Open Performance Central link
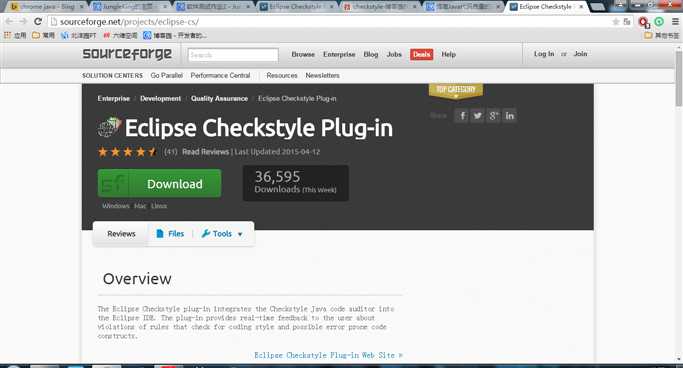683x368 pixels. pyautogui.click(x=220, y=75)
